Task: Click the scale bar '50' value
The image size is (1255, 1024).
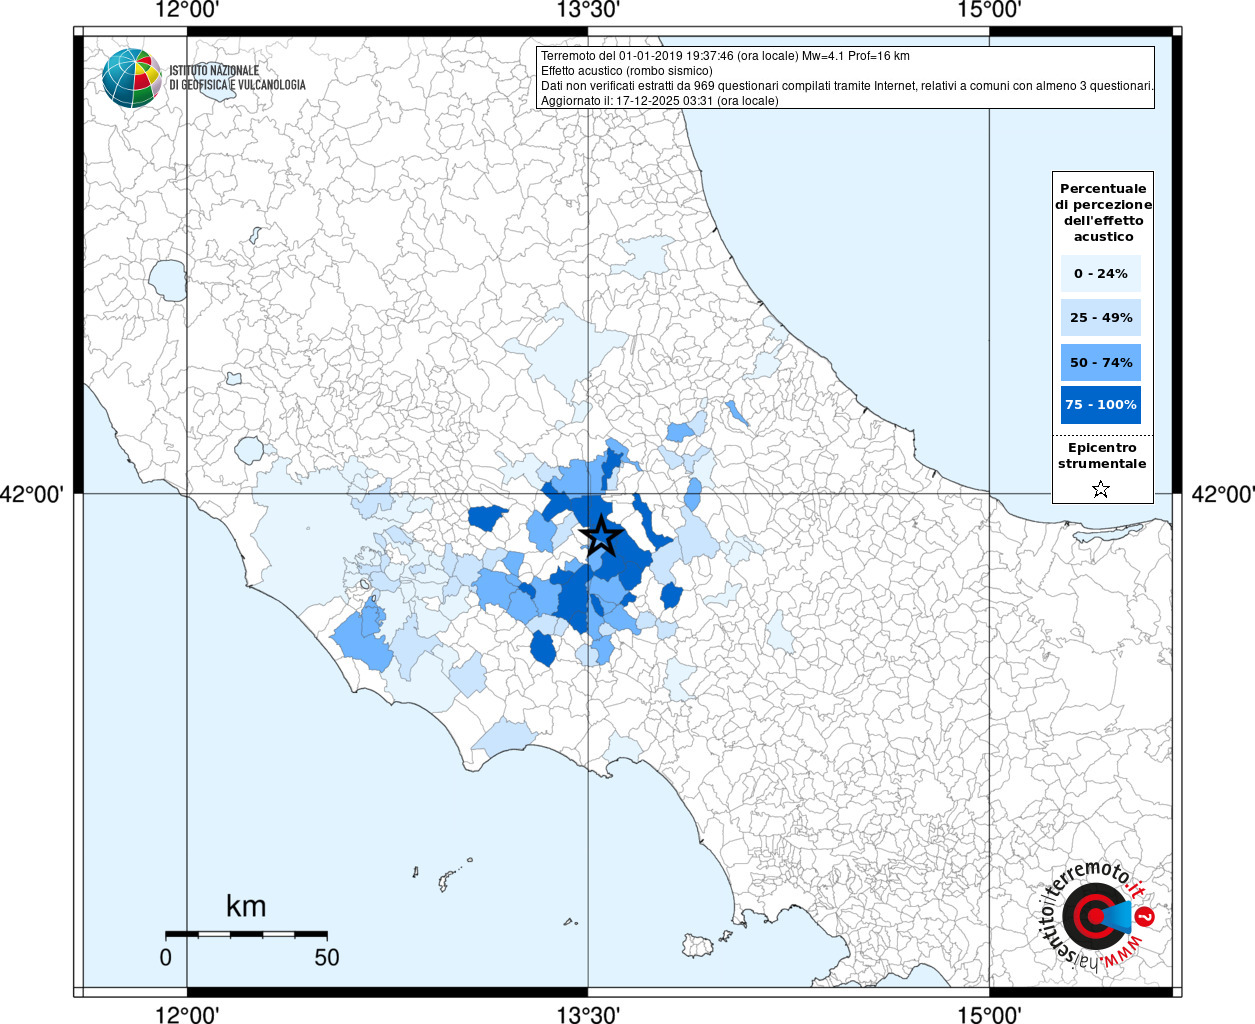Action: click(327, 957)
